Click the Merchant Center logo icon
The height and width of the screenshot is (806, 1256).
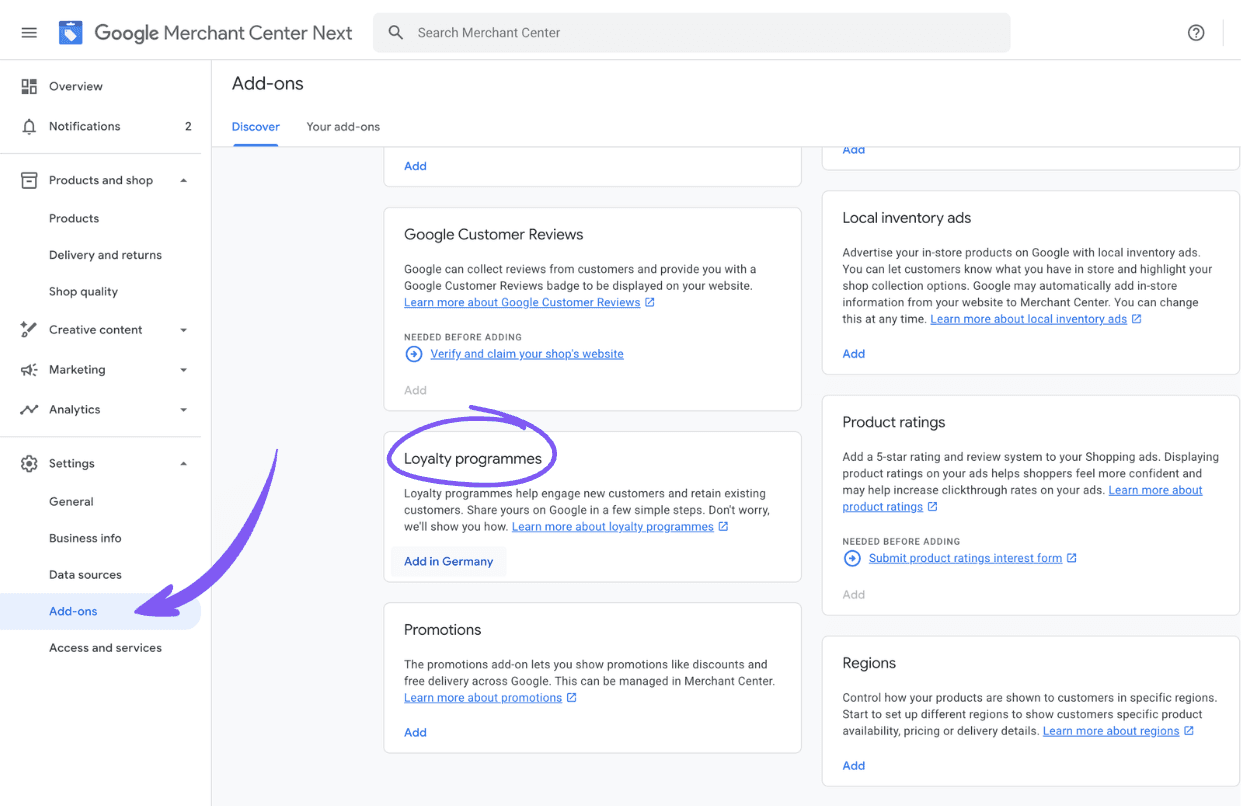70,33
